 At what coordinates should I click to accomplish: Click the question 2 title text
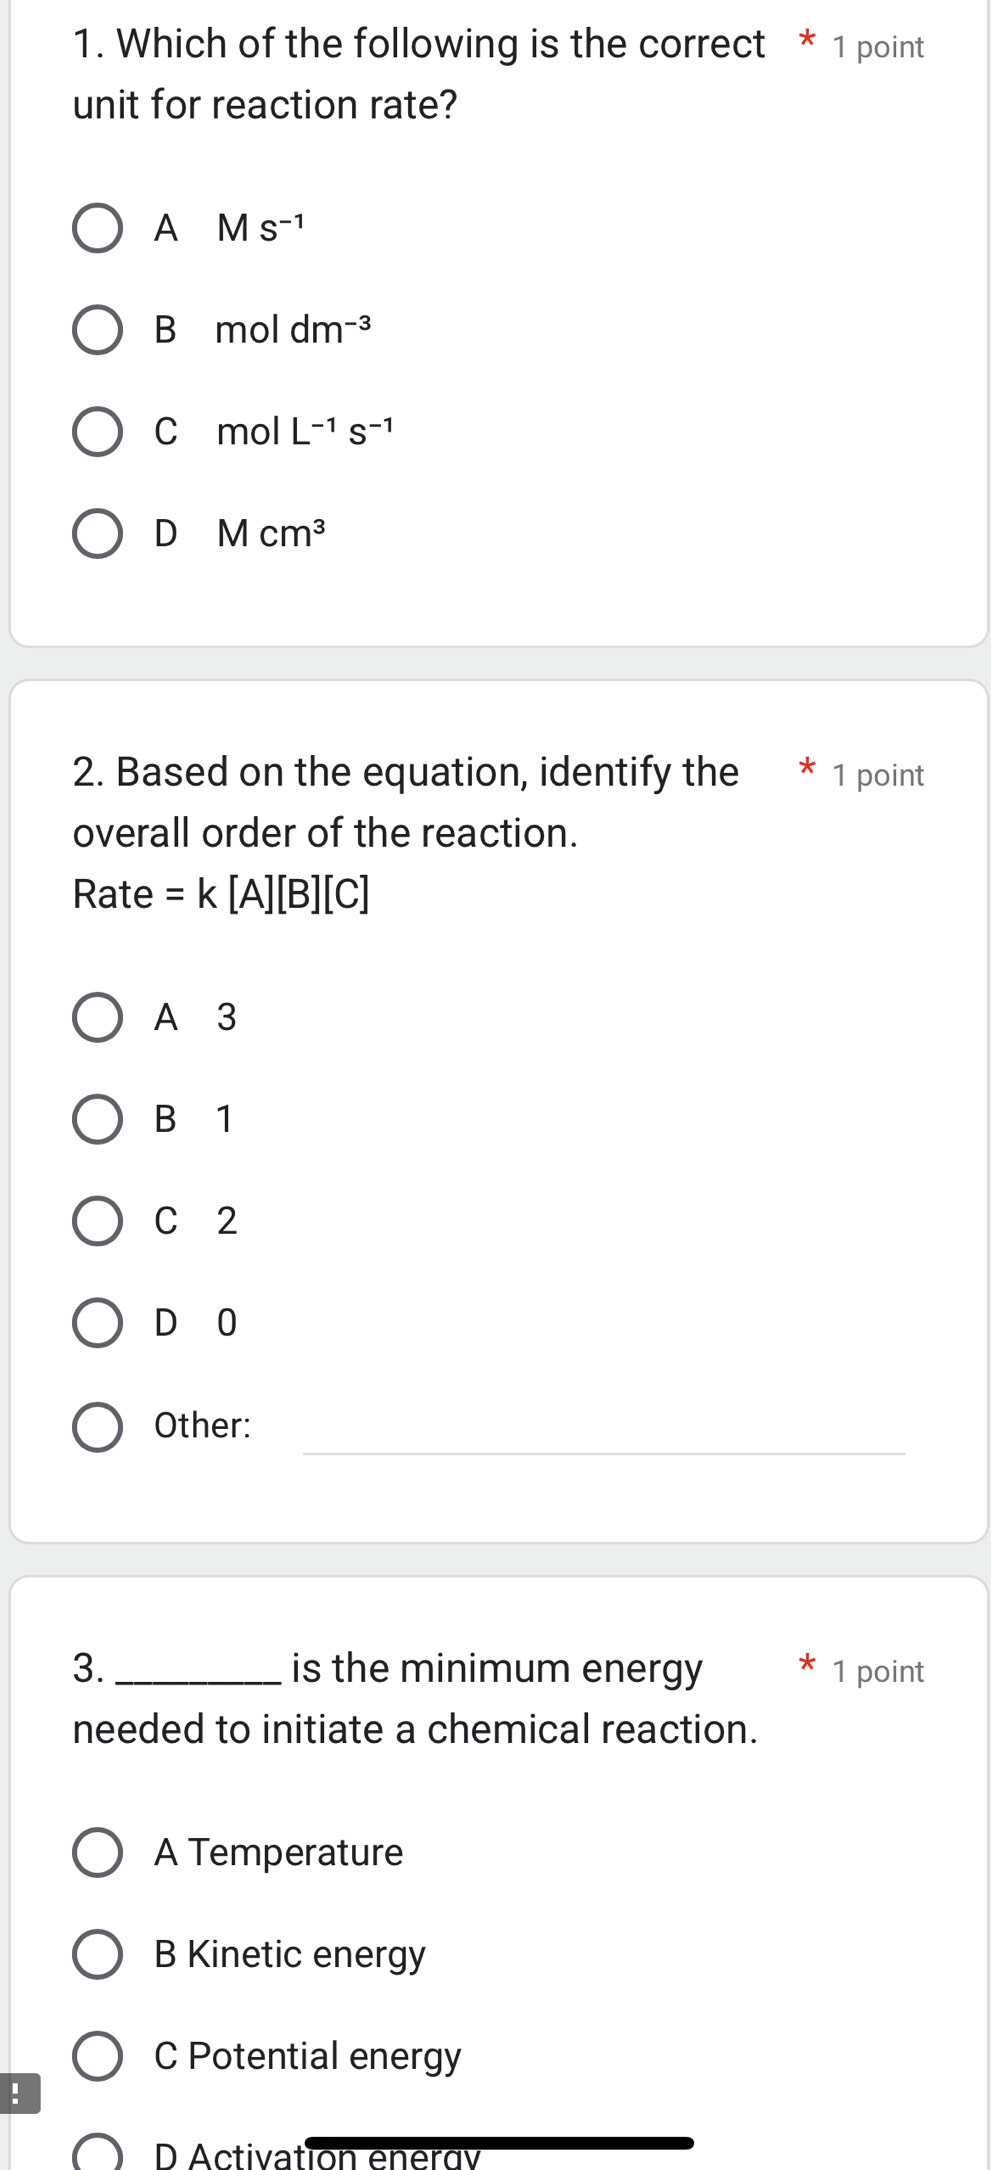[400, 771]
